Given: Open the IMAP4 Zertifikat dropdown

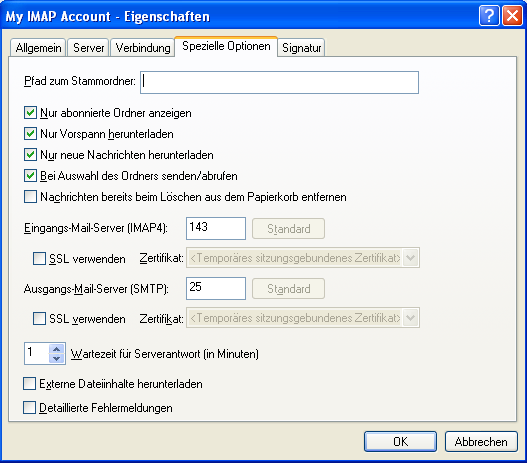Looking at the screenshot, I should click(x=410, y=258).
